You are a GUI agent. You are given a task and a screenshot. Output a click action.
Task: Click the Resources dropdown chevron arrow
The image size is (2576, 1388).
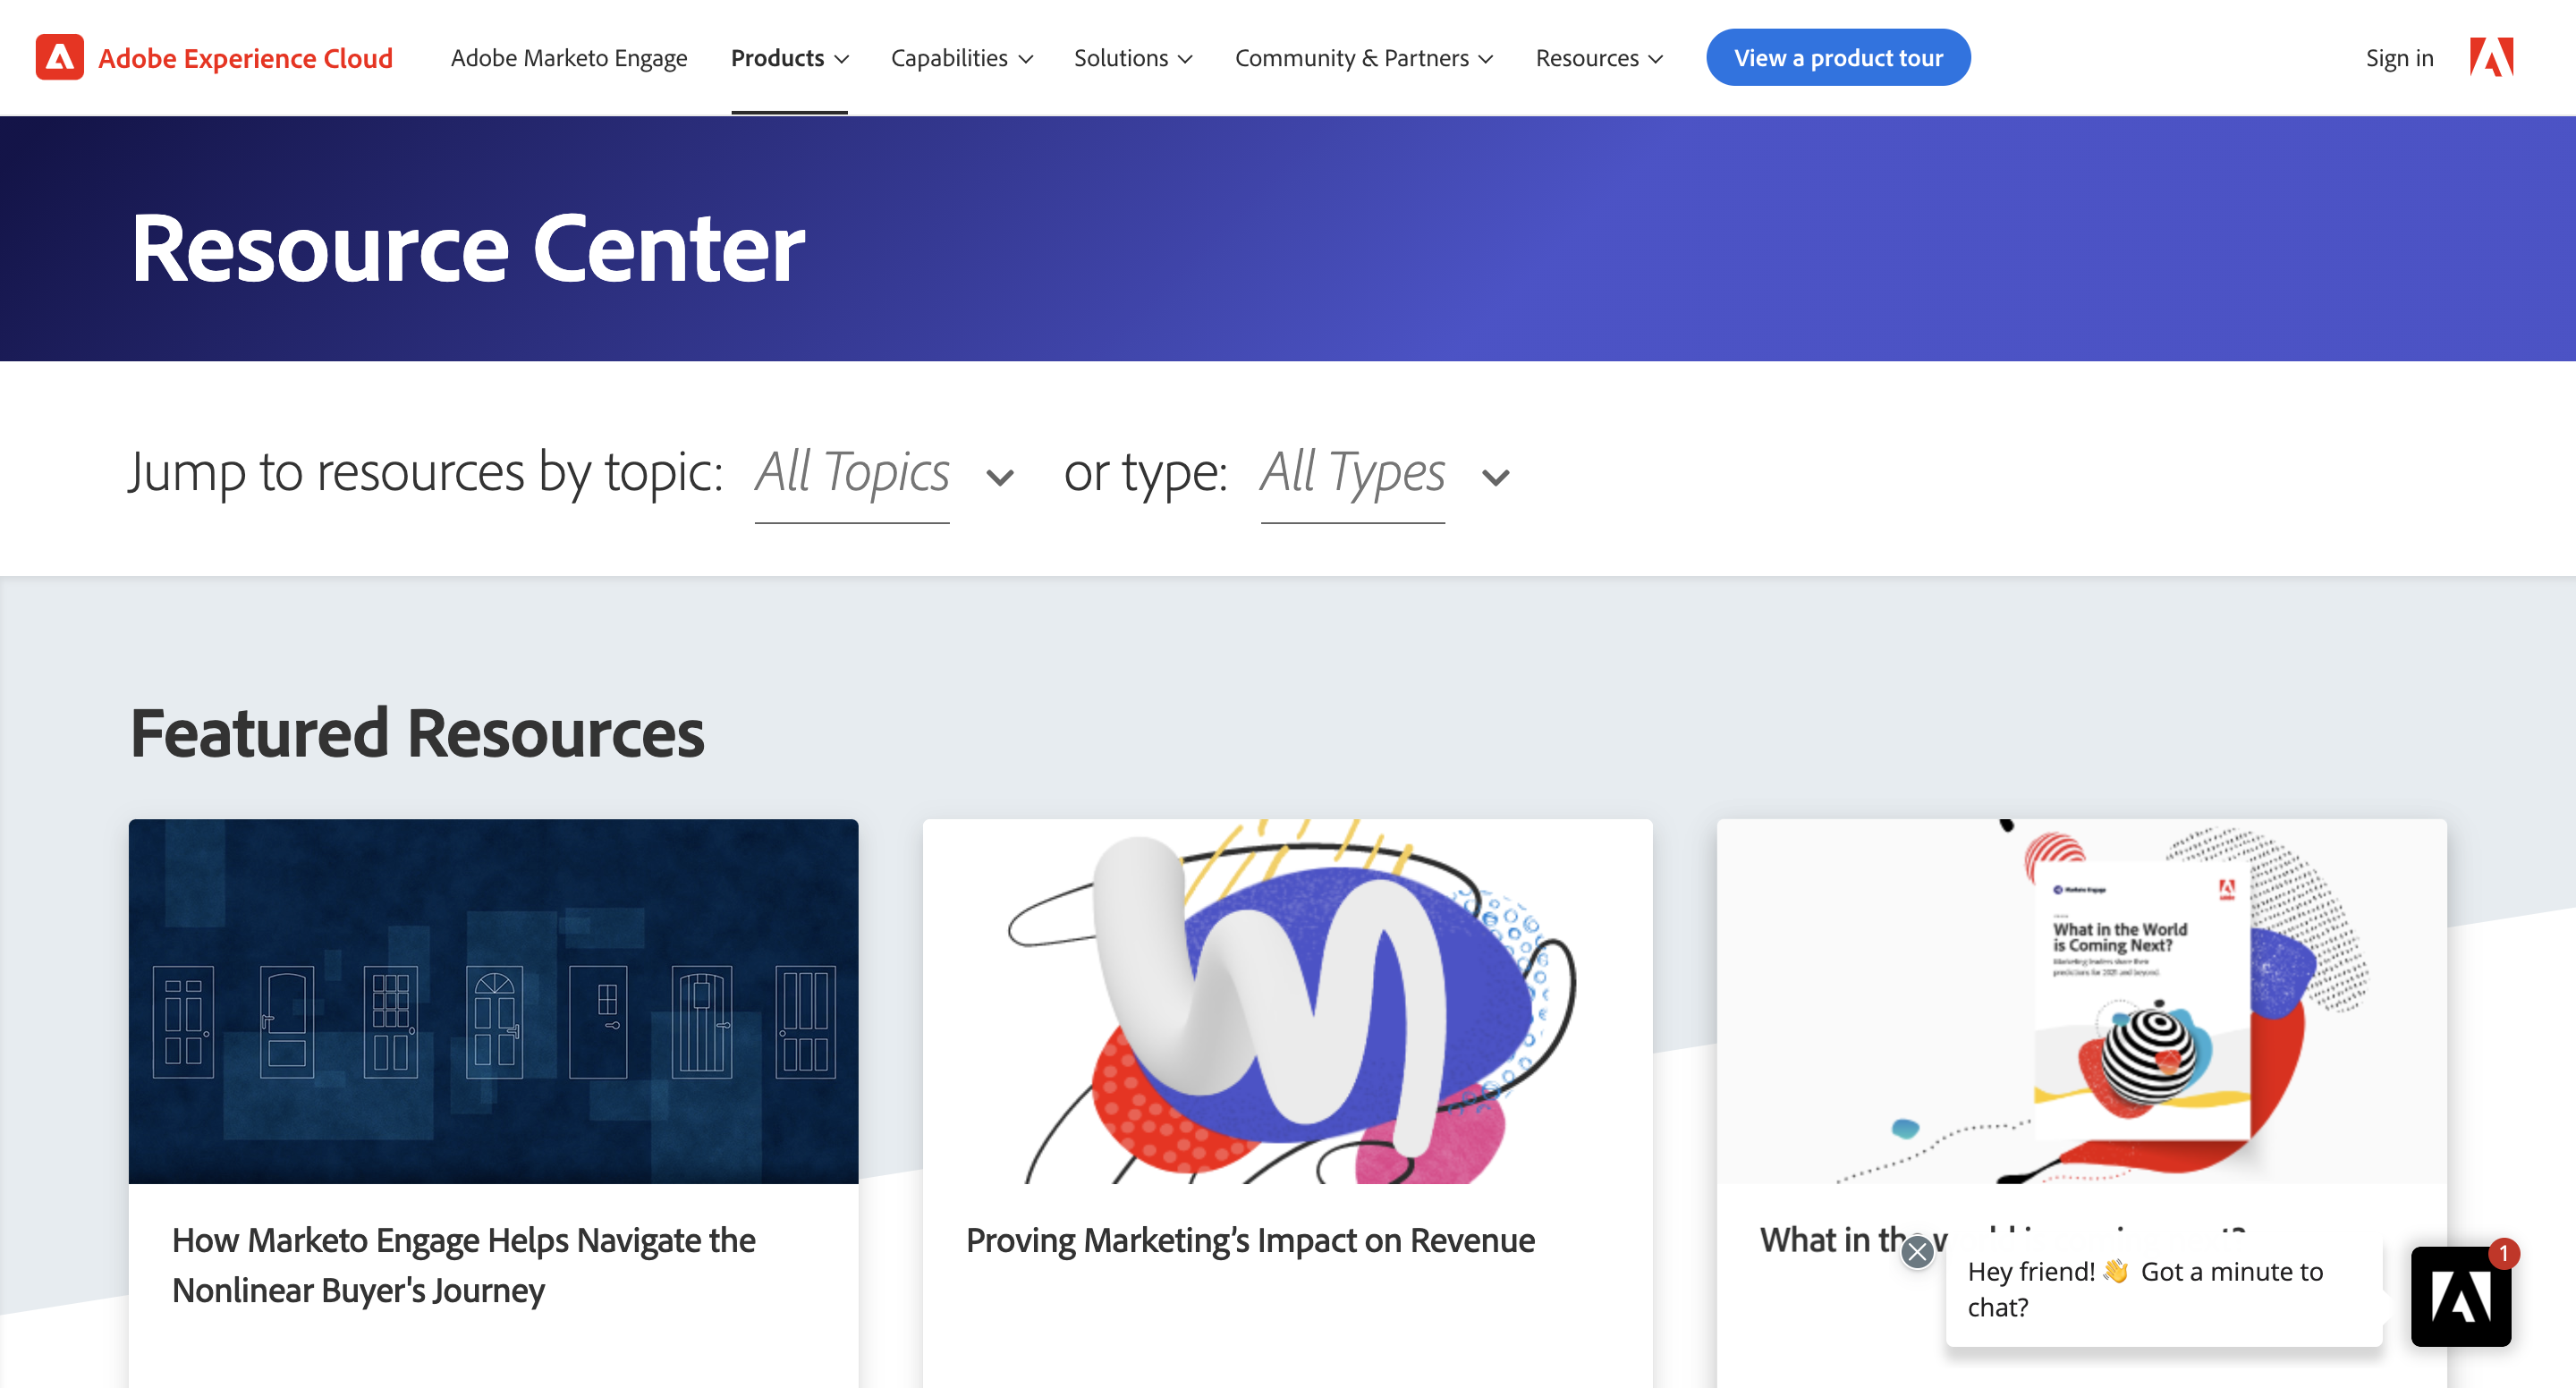(x=1658, y=58)
